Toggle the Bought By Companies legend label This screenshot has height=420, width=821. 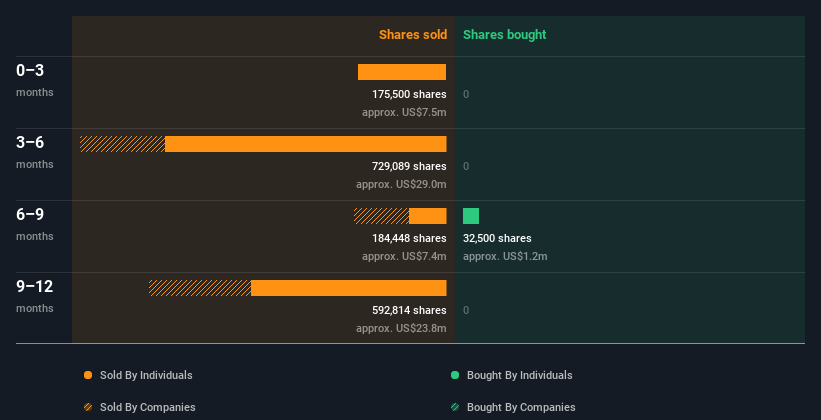tap(521, 407)
